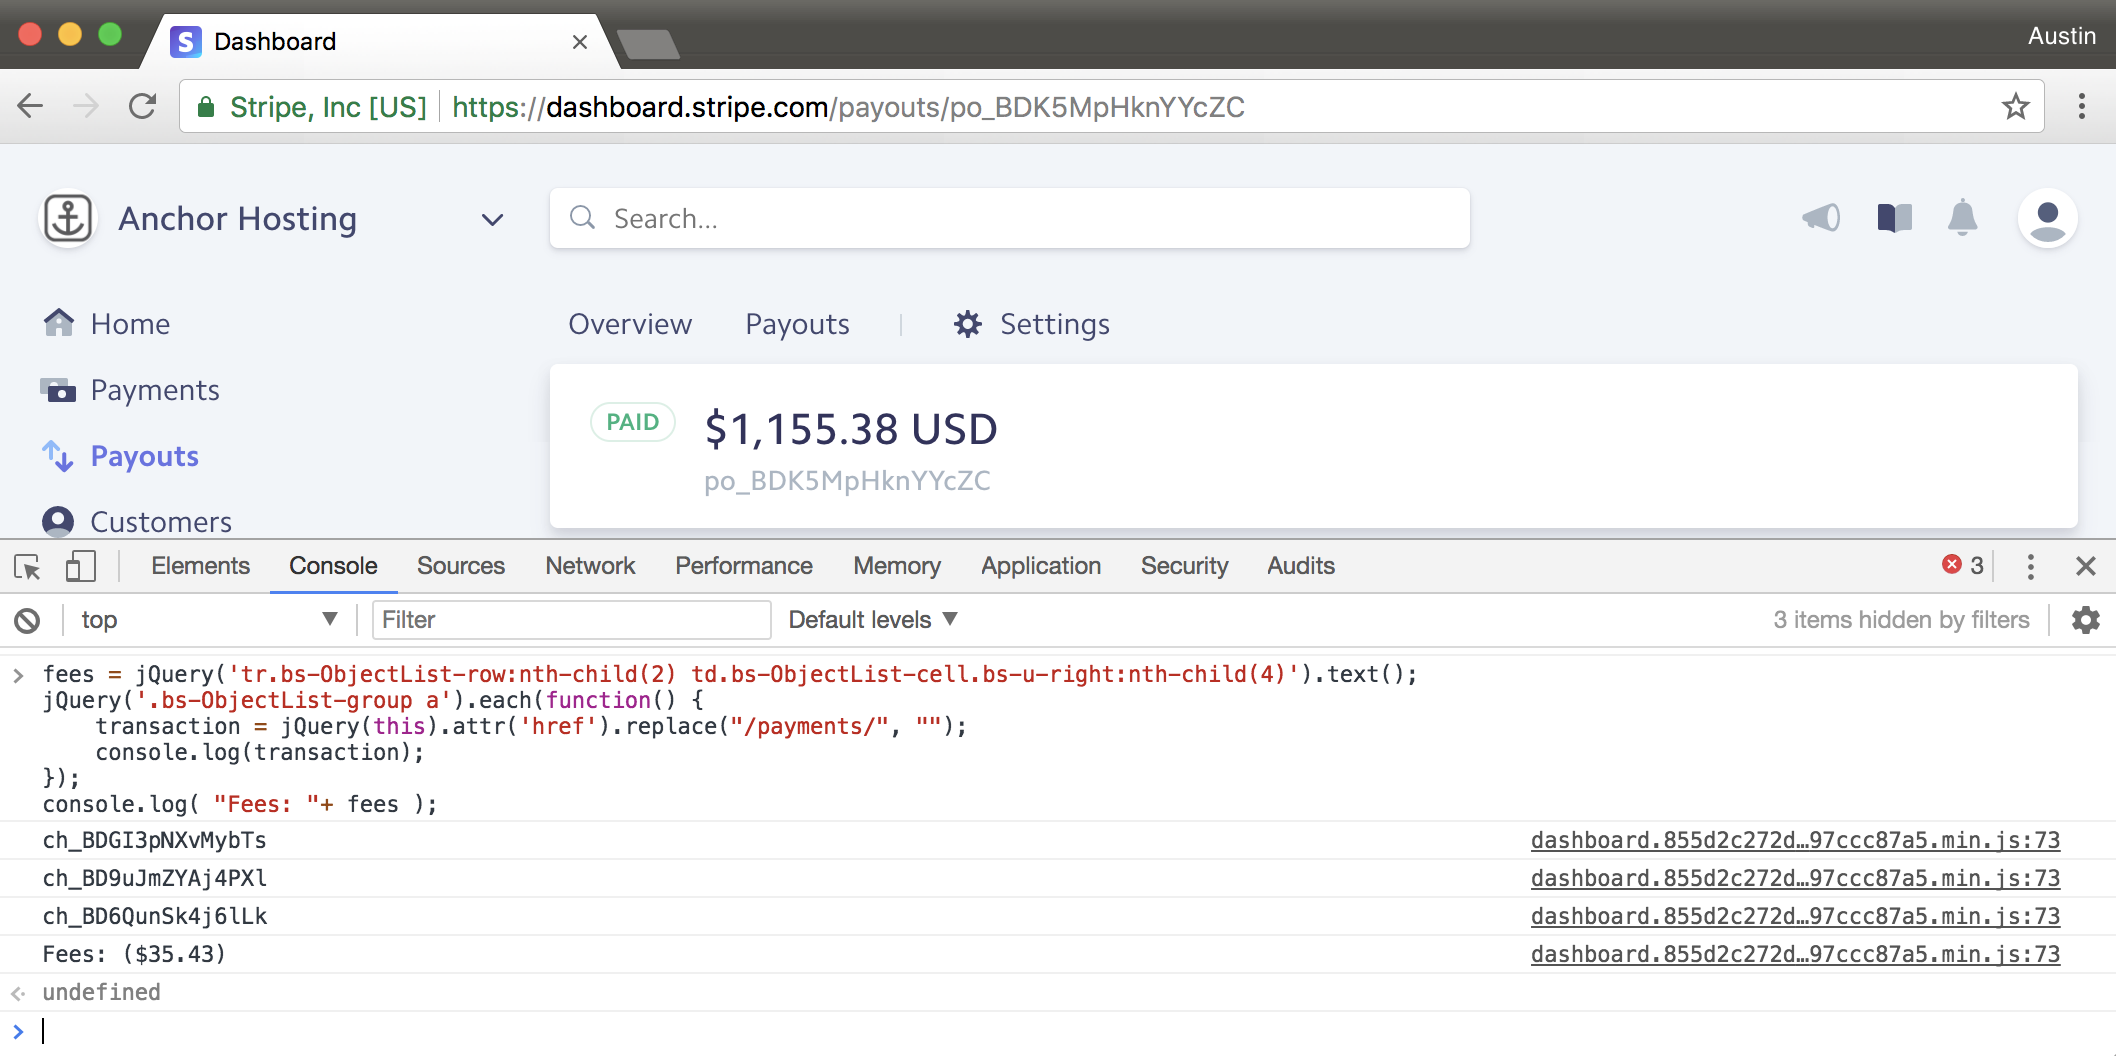
Task: Open the Default levels dropdown
Action: tap(873, 620)
